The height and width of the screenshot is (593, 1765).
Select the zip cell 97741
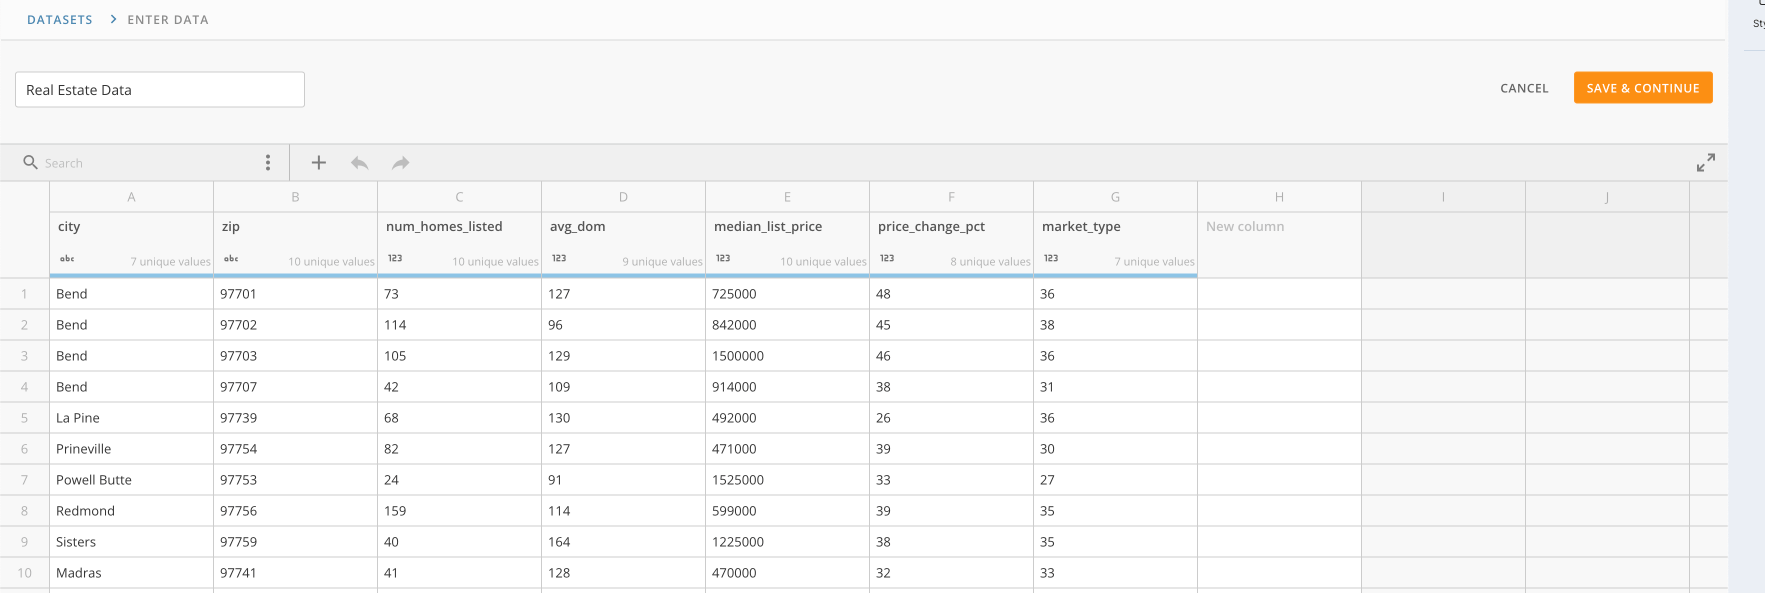(x=295, y=573)
